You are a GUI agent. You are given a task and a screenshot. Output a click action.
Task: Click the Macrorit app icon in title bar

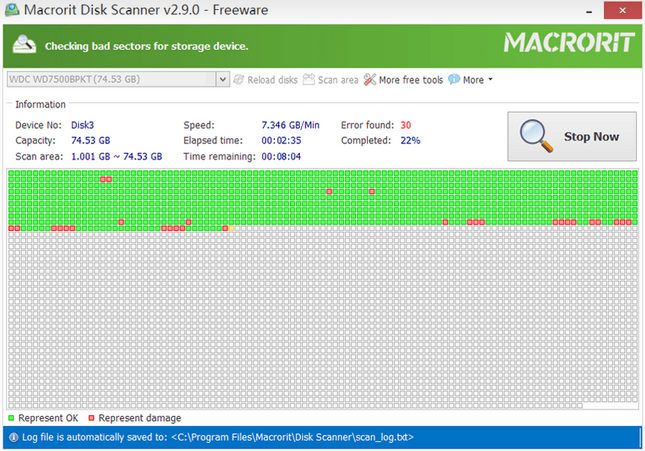click(x=12, y=9)
